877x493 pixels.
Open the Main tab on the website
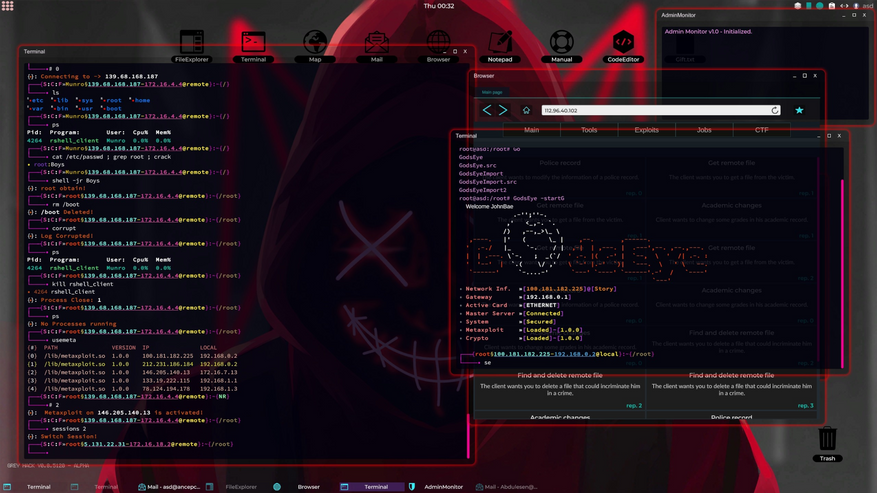(531, 130)
